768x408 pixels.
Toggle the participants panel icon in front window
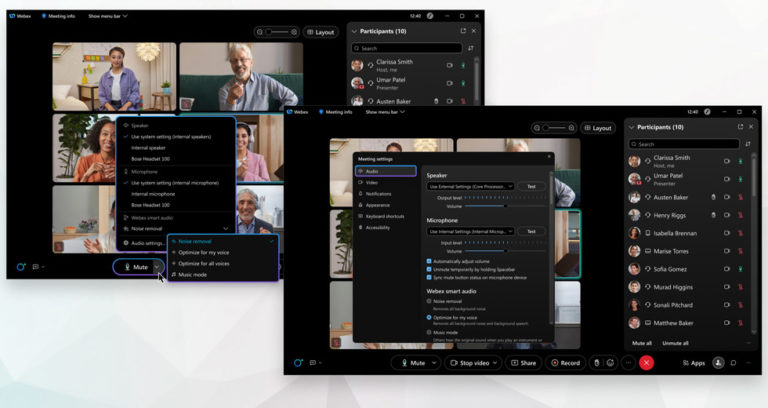pos(719,363)
